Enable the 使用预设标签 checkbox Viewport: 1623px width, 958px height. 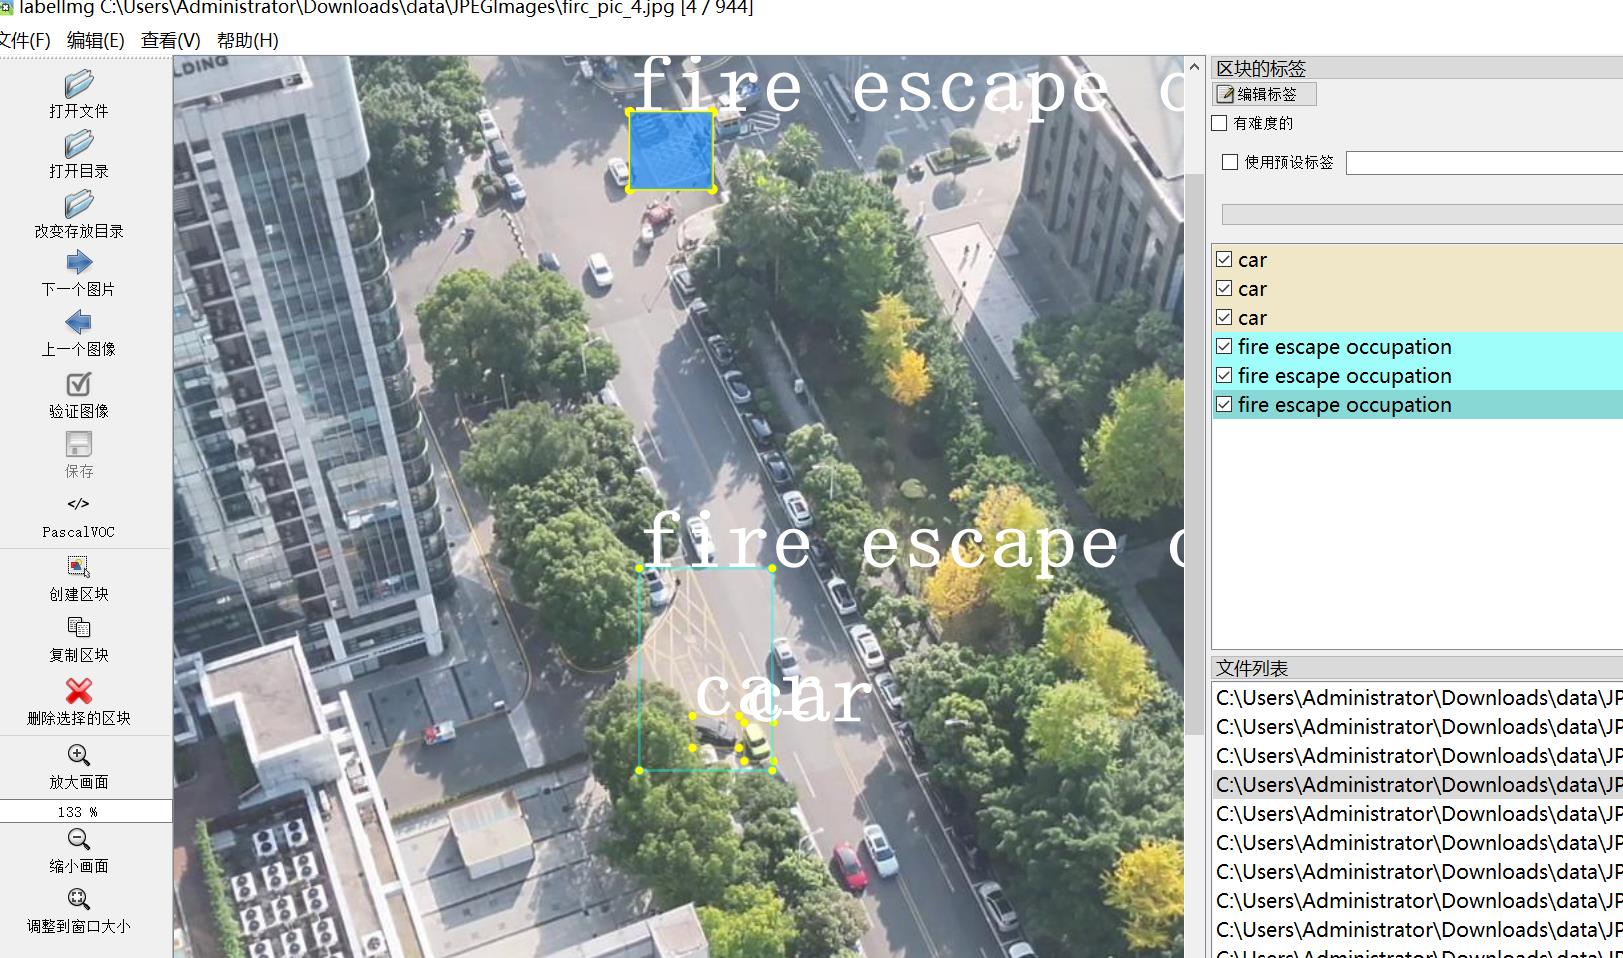1230,162
